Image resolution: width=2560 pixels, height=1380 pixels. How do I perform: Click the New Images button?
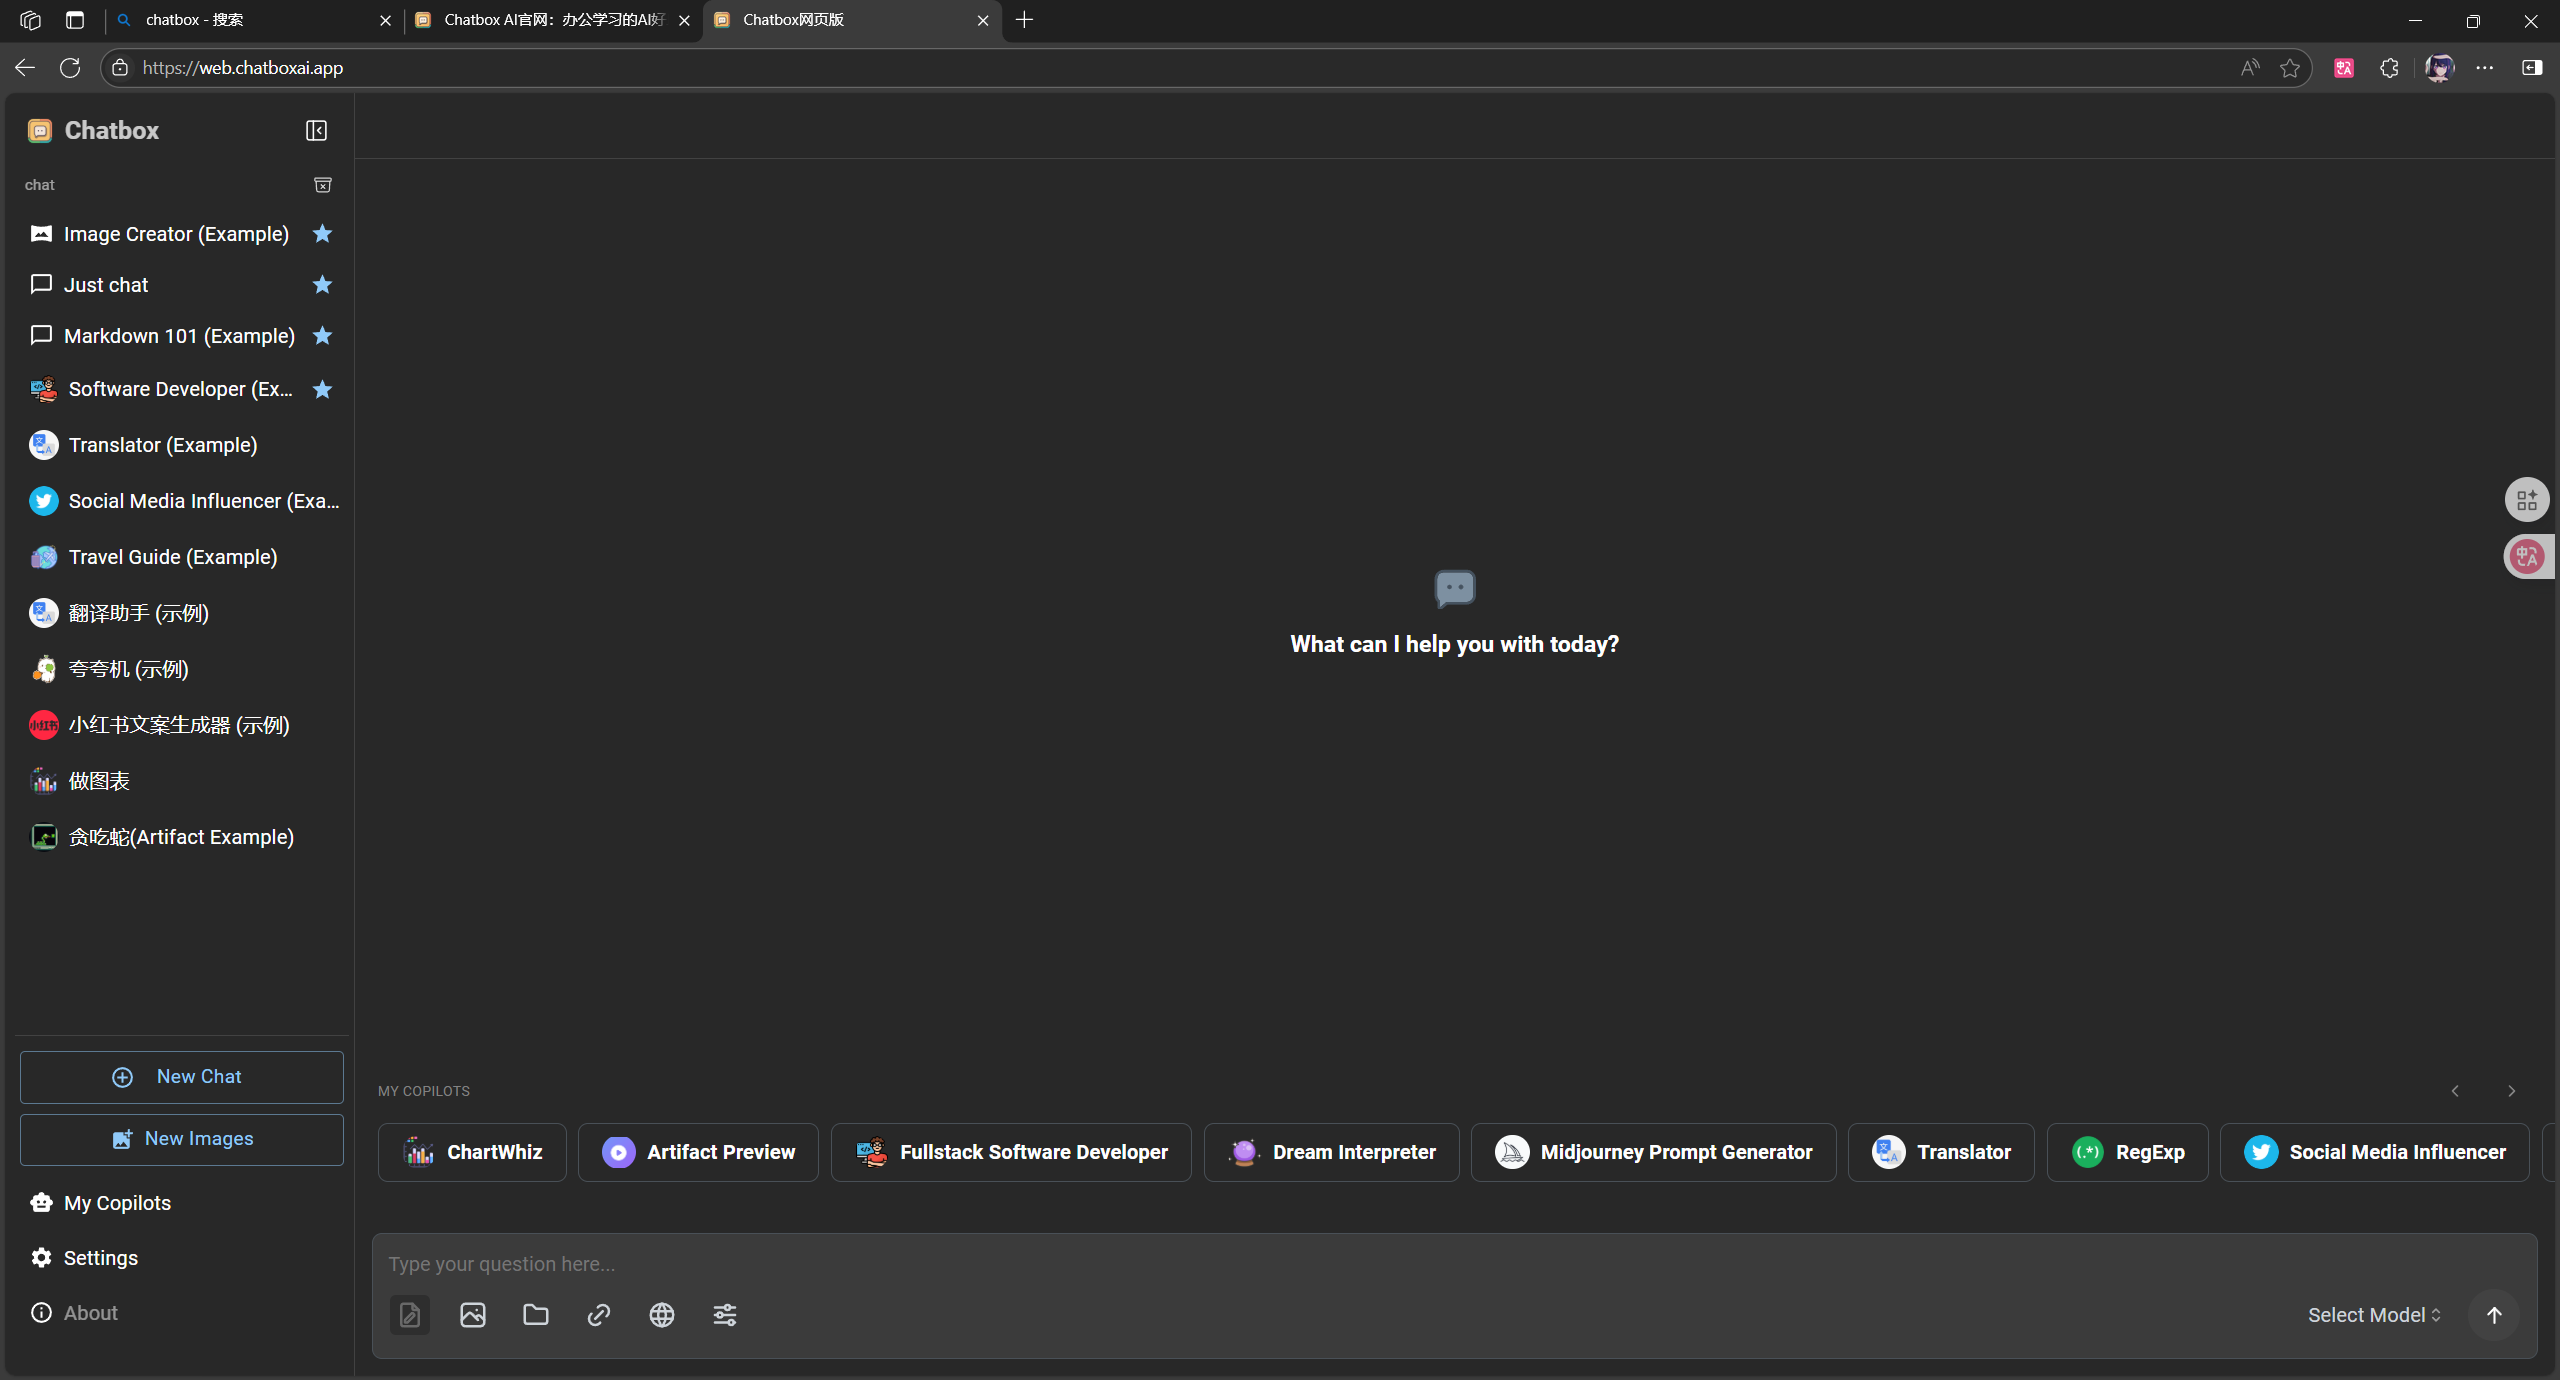[182, 1139]
